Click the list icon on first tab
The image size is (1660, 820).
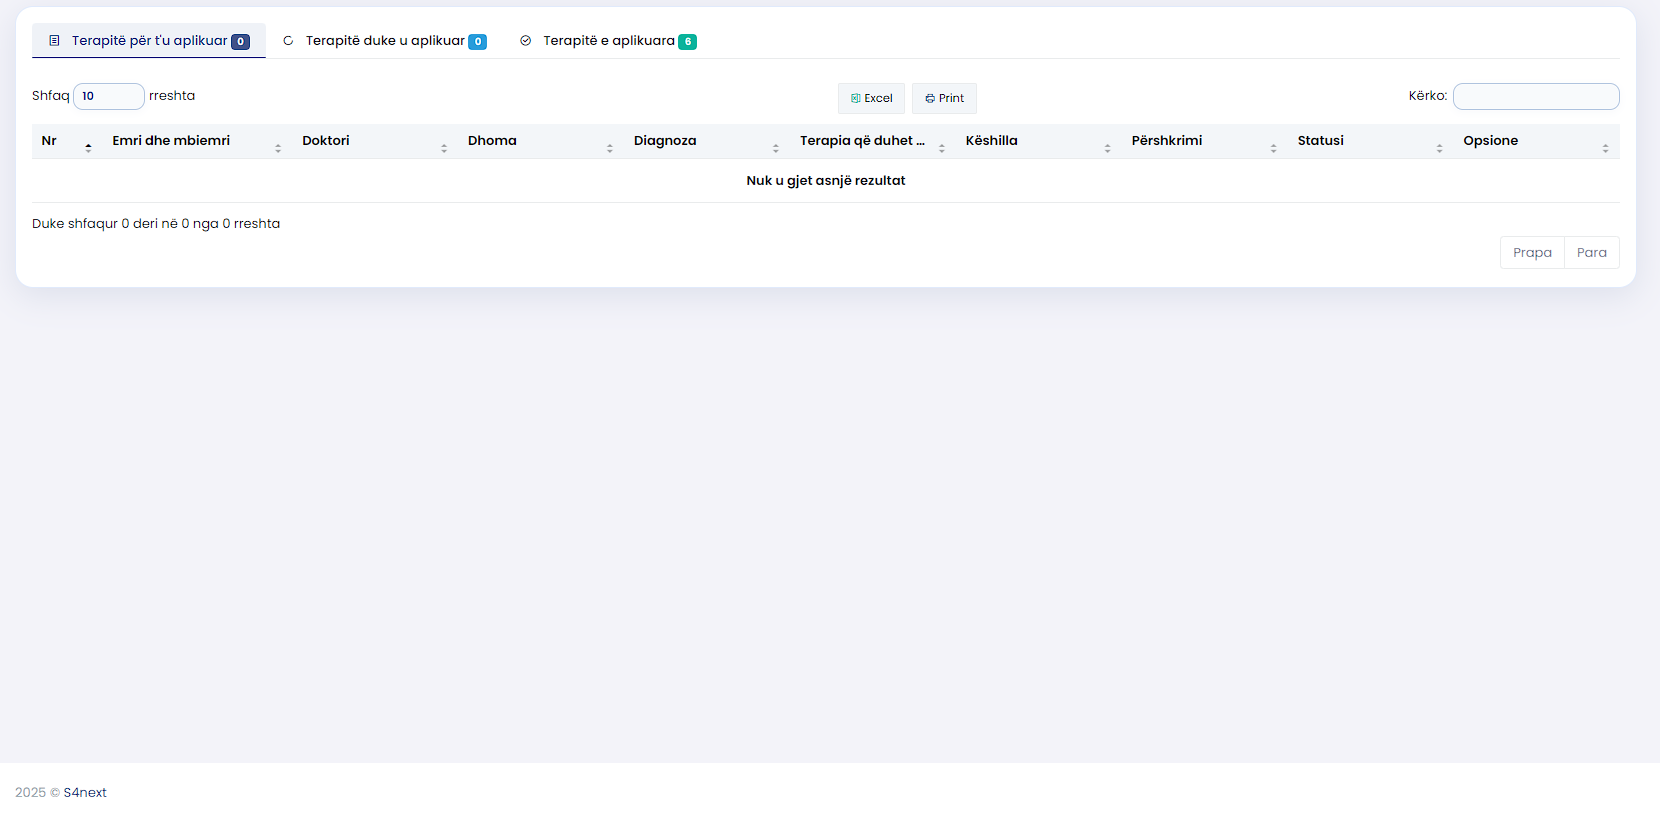coord(55,41)
